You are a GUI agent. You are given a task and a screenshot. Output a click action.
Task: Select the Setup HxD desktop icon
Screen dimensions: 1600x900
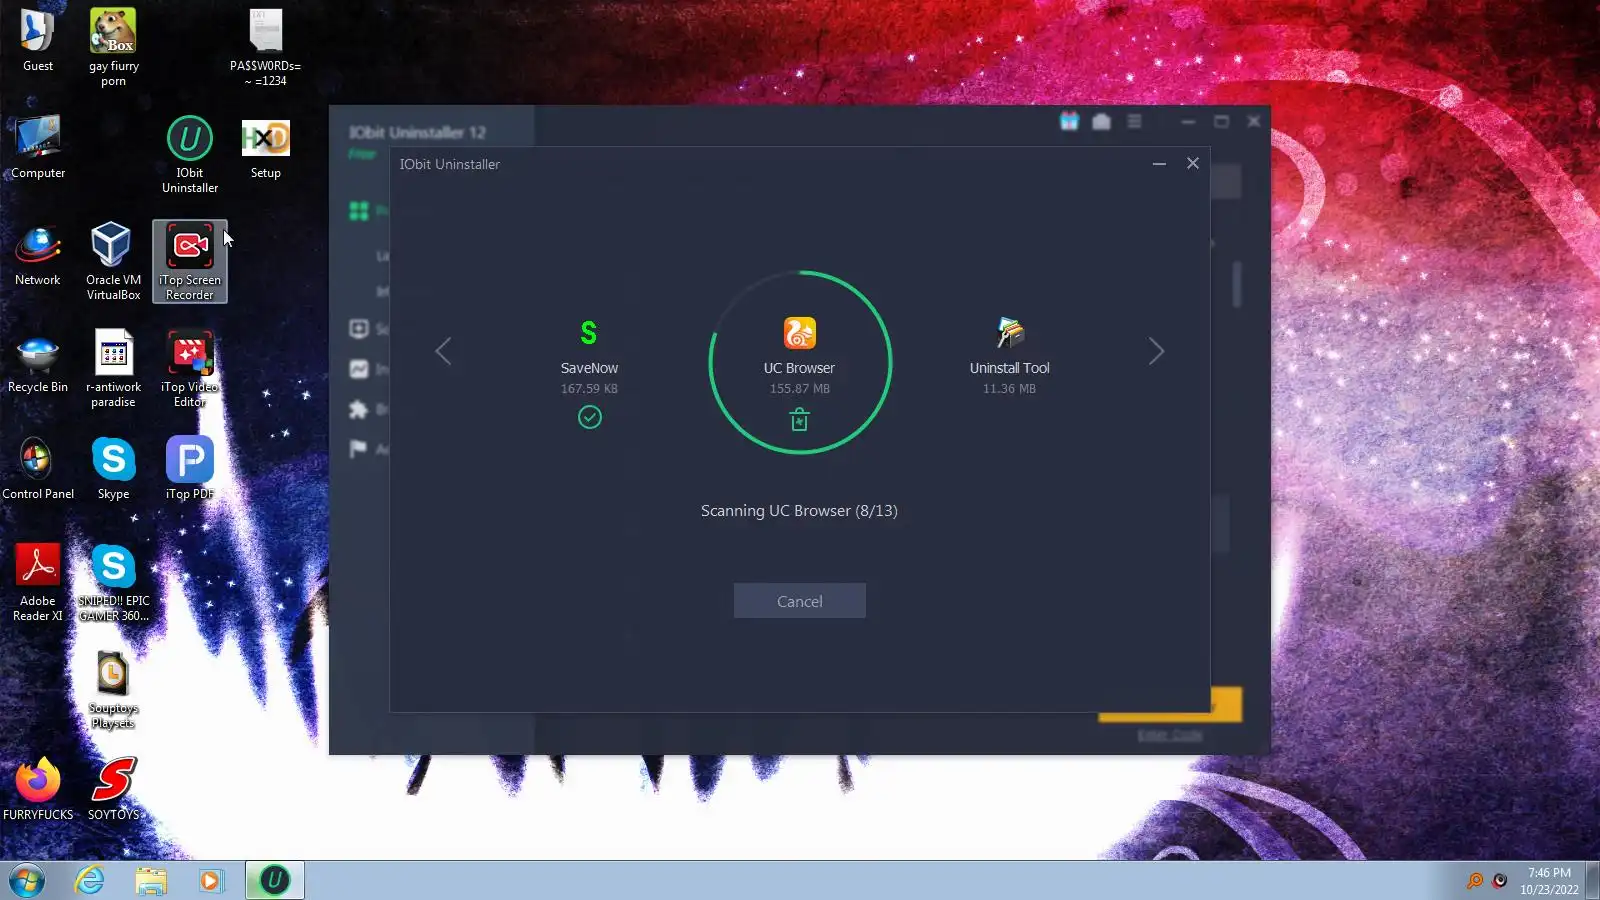tap(265, 147)
